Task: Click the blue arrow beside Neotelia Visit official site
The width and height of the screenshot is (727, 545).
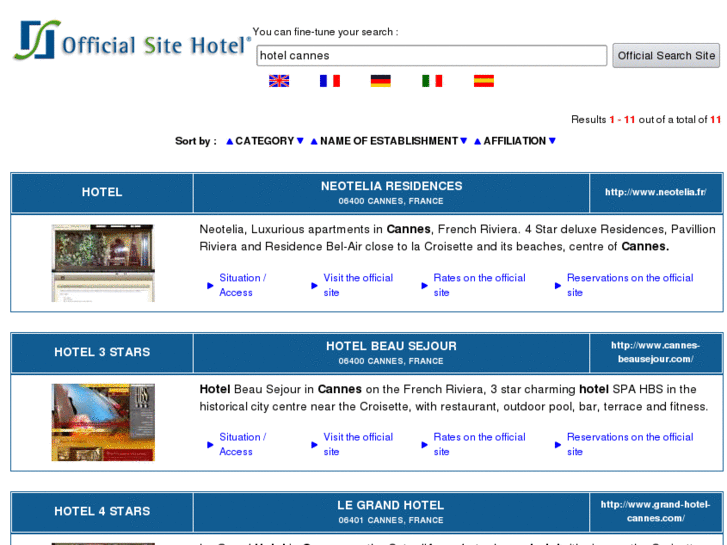Action: [x=314, y=286]
